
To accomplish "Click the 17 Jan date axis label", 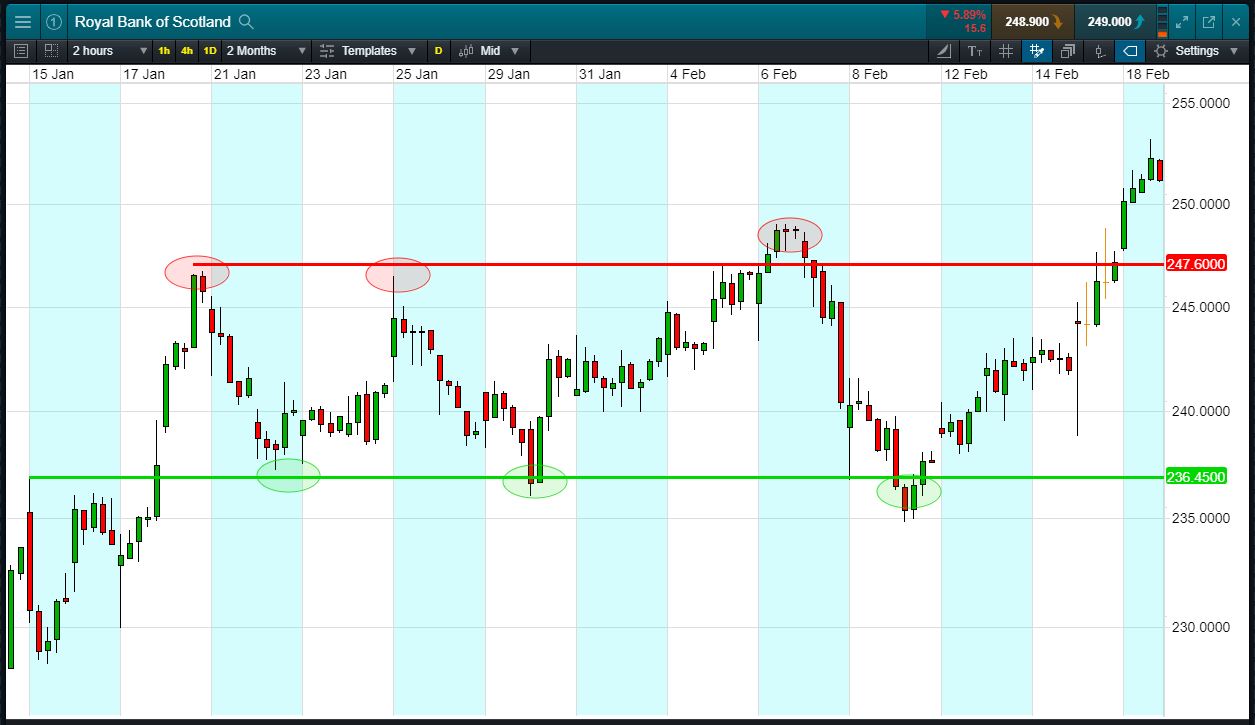I will tap(144, 74).
